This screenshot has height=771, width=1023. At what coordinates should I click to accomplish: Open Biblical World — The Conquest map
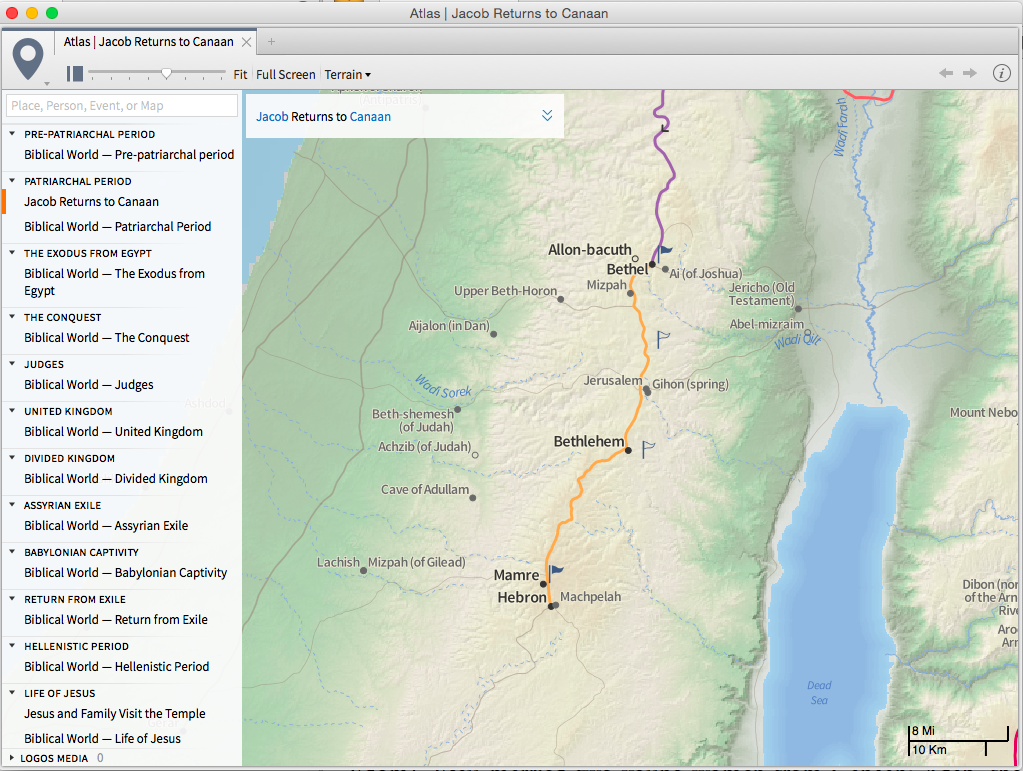point(106,337)
